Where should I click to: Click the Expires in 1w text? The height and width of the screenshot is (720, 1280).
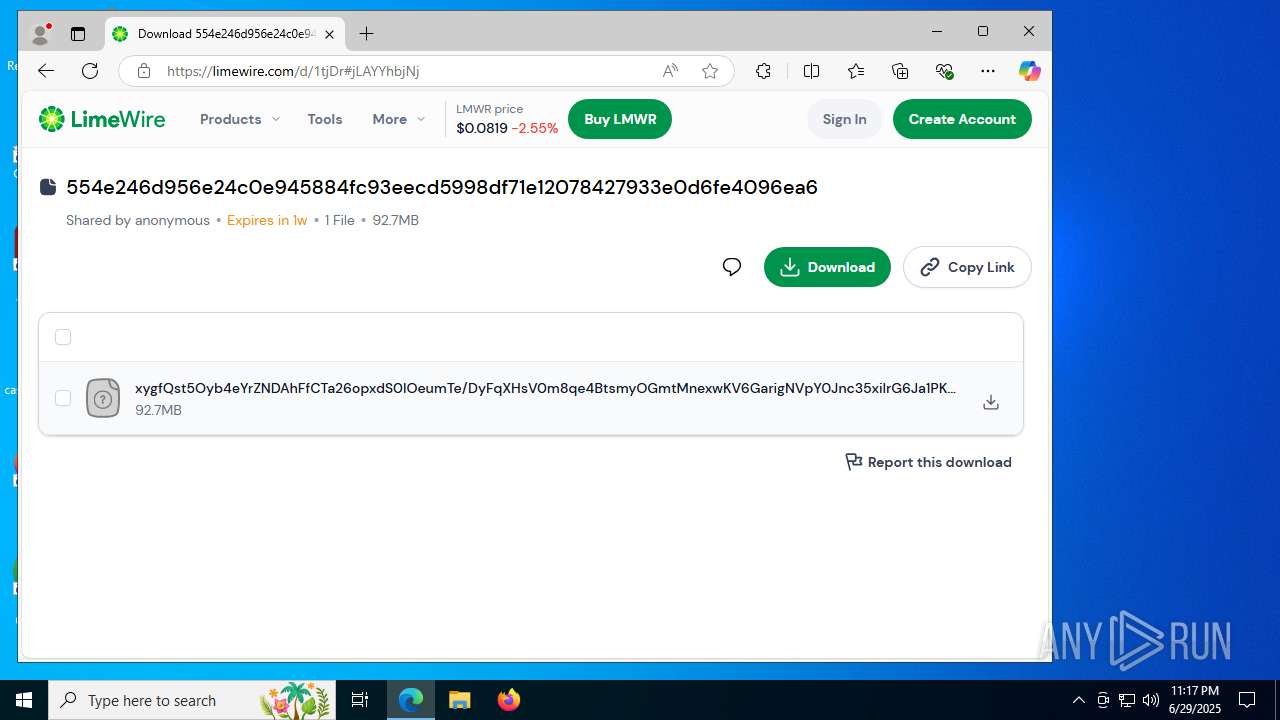[267, 220]
